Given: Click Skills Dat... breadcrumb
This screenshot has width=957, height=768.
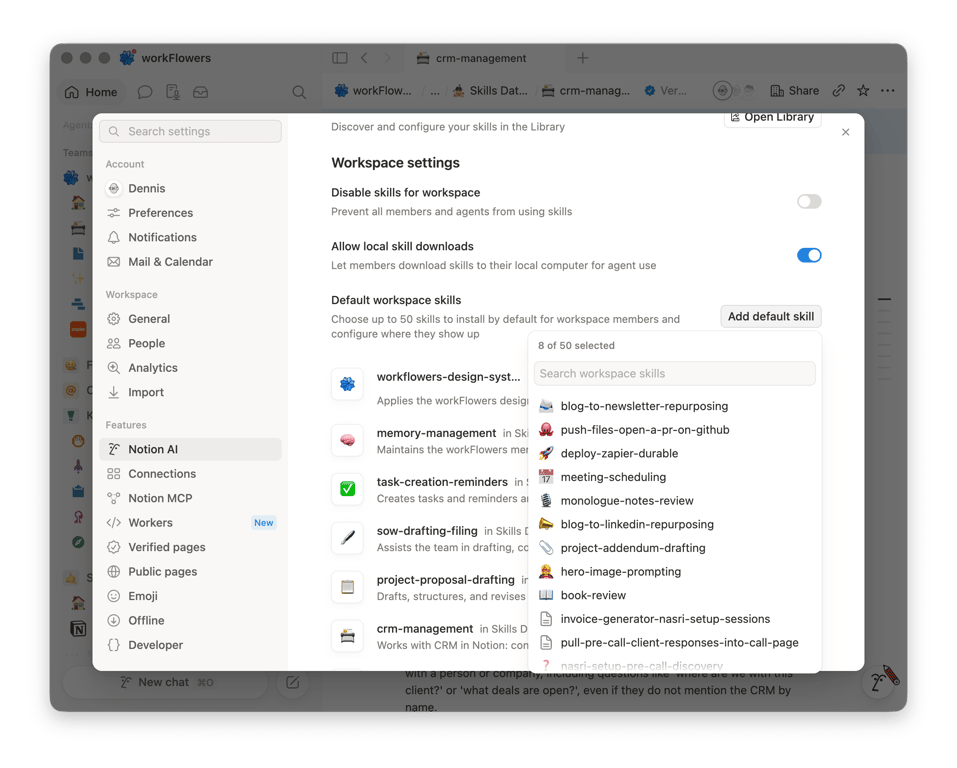Looking at the screenshot, I should pyautogui.click(x=490, y=91).
